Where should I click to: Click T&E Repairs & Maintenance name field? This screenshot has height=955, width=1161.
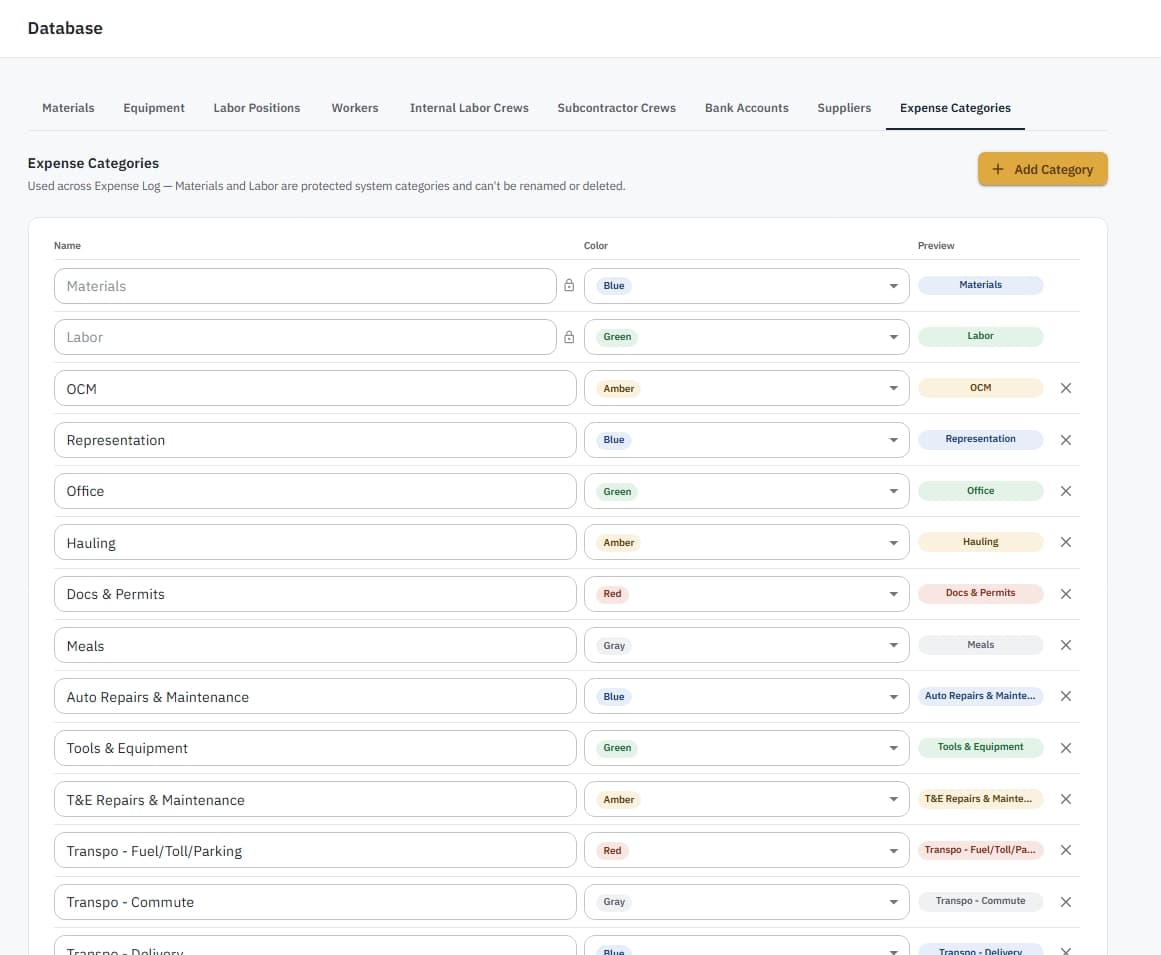click(315, 799)
